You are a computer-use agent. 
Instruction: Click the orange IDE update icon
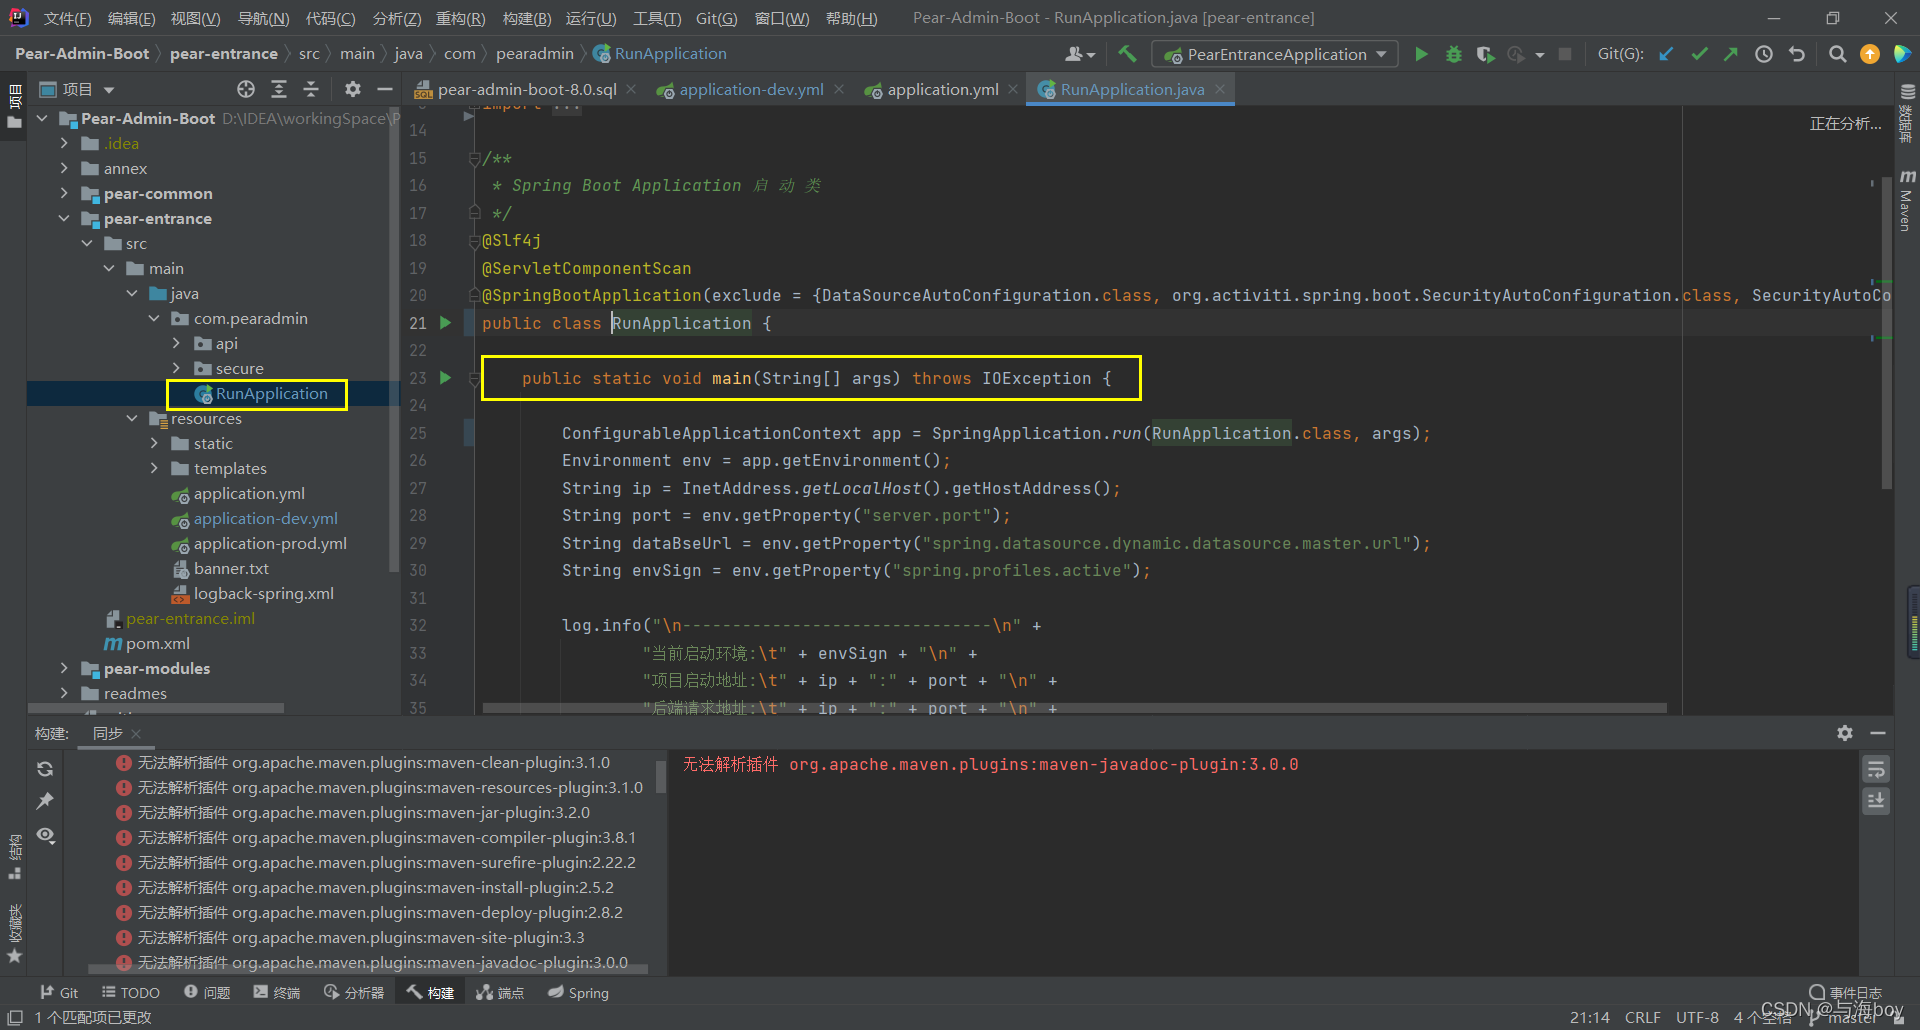1870,54
